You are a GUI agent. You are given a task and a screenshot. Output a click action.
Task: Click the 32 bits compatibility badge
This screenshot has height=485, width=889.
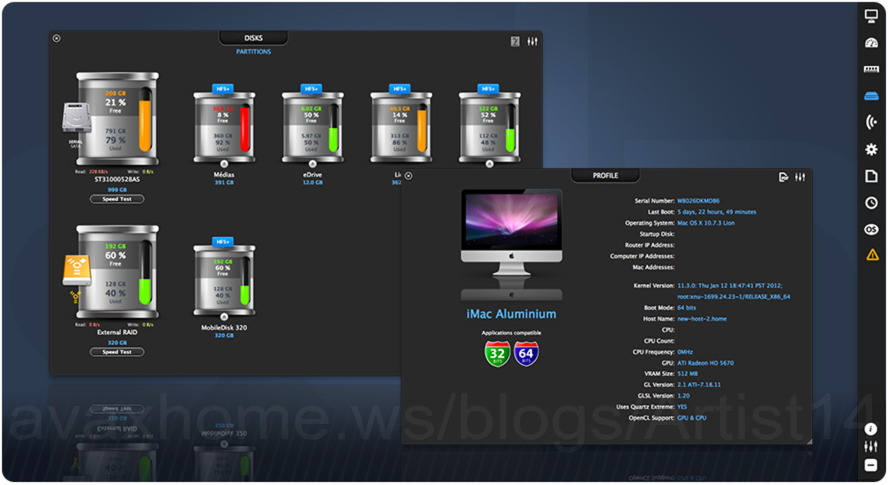click(x=497, y=354)
